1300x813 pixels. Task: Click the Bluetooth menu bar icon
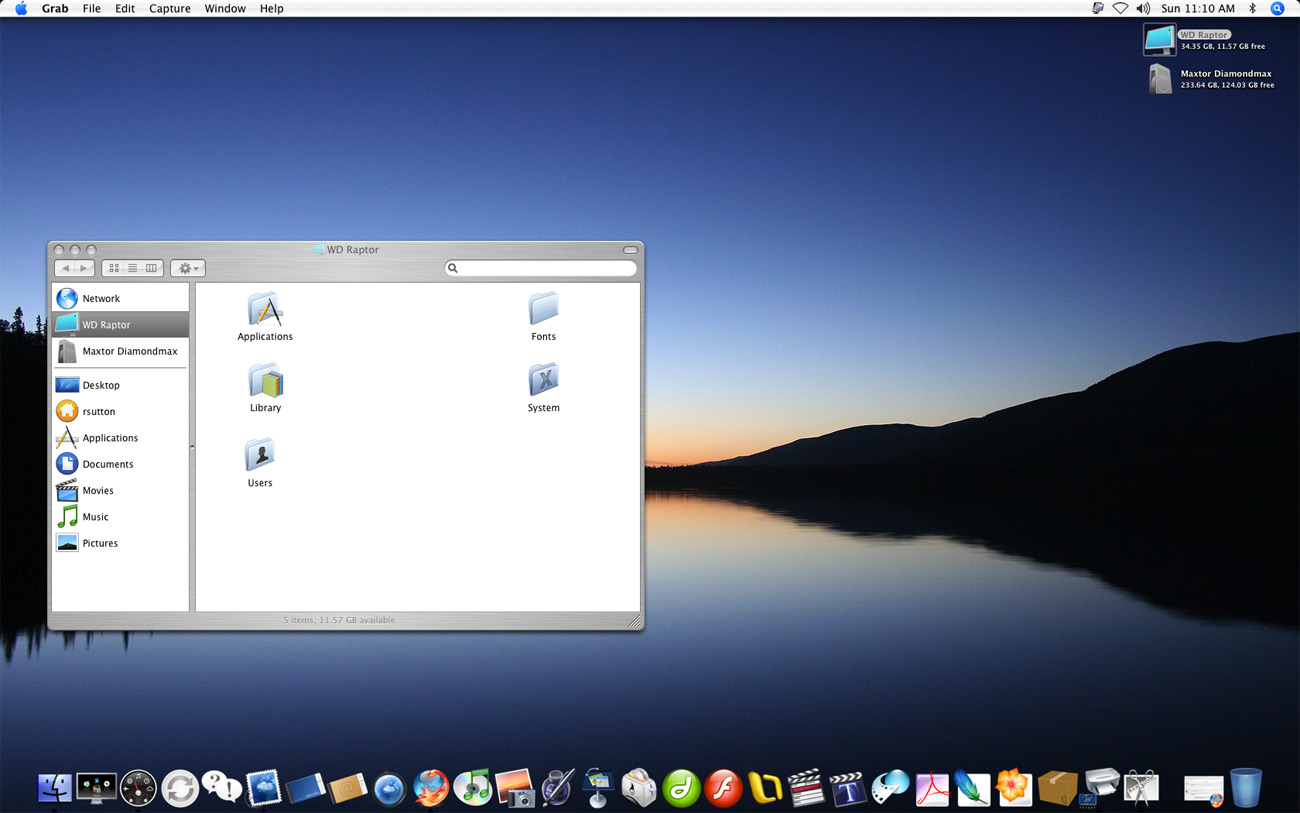(1252, 8)
